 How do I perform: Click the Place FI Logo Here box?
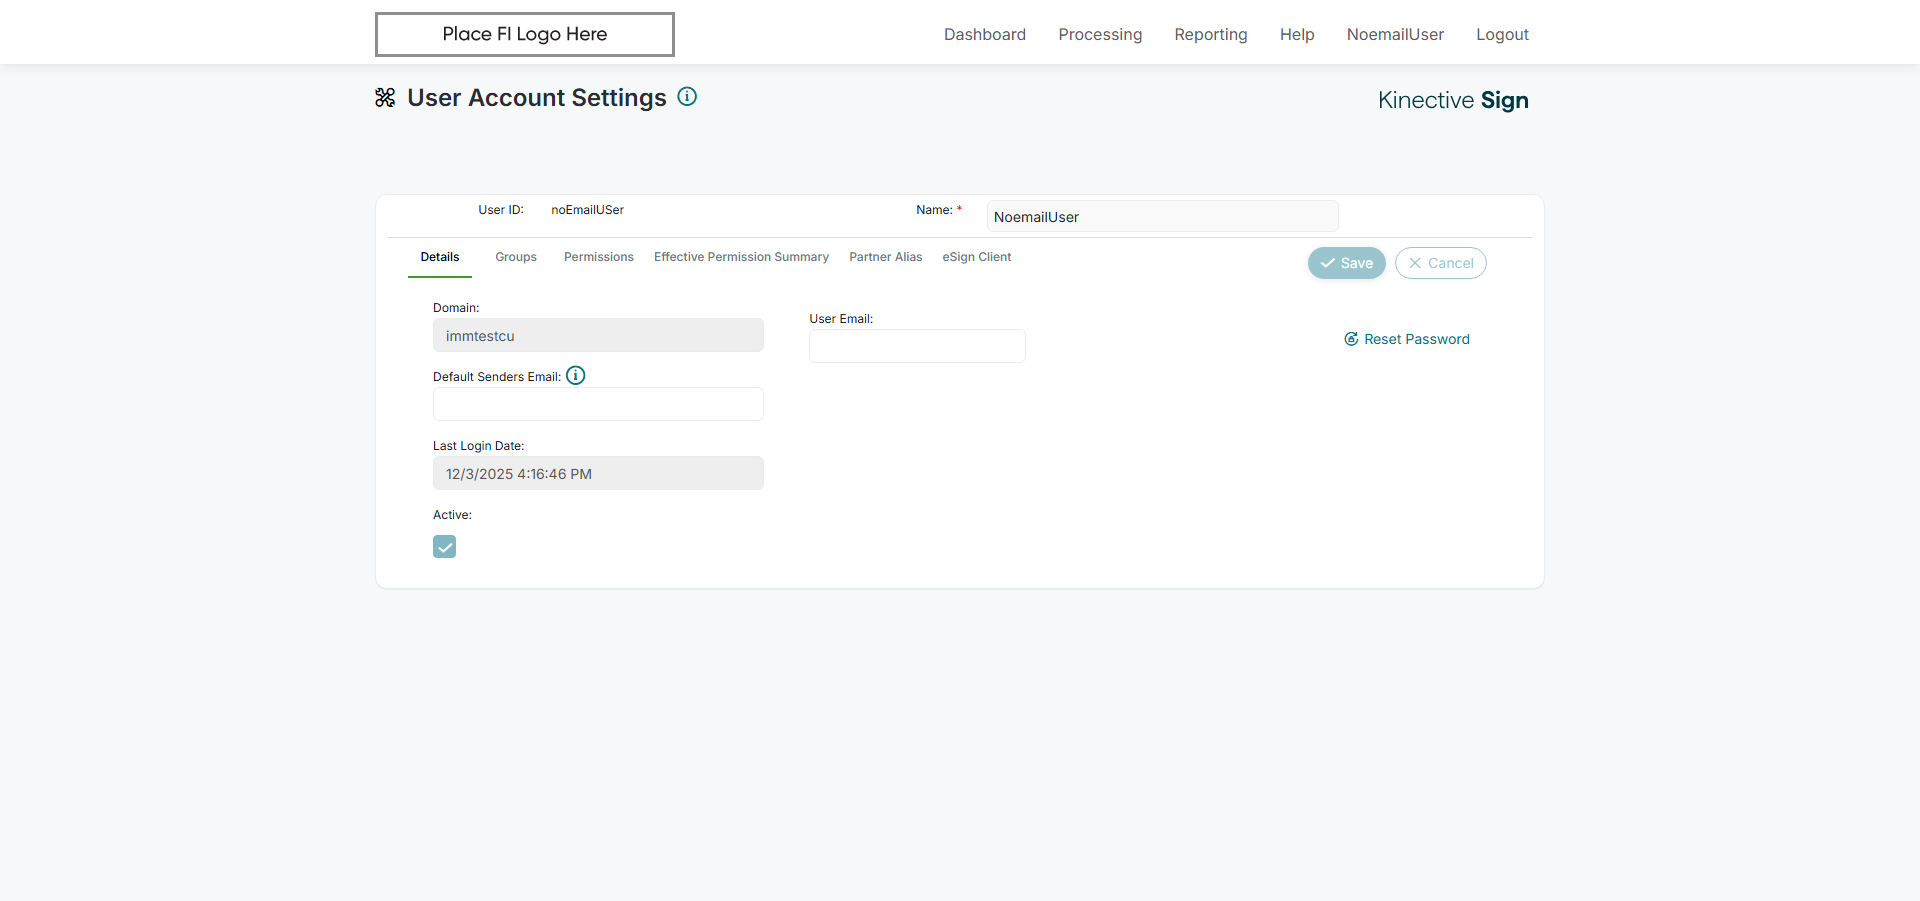point(525,34)
